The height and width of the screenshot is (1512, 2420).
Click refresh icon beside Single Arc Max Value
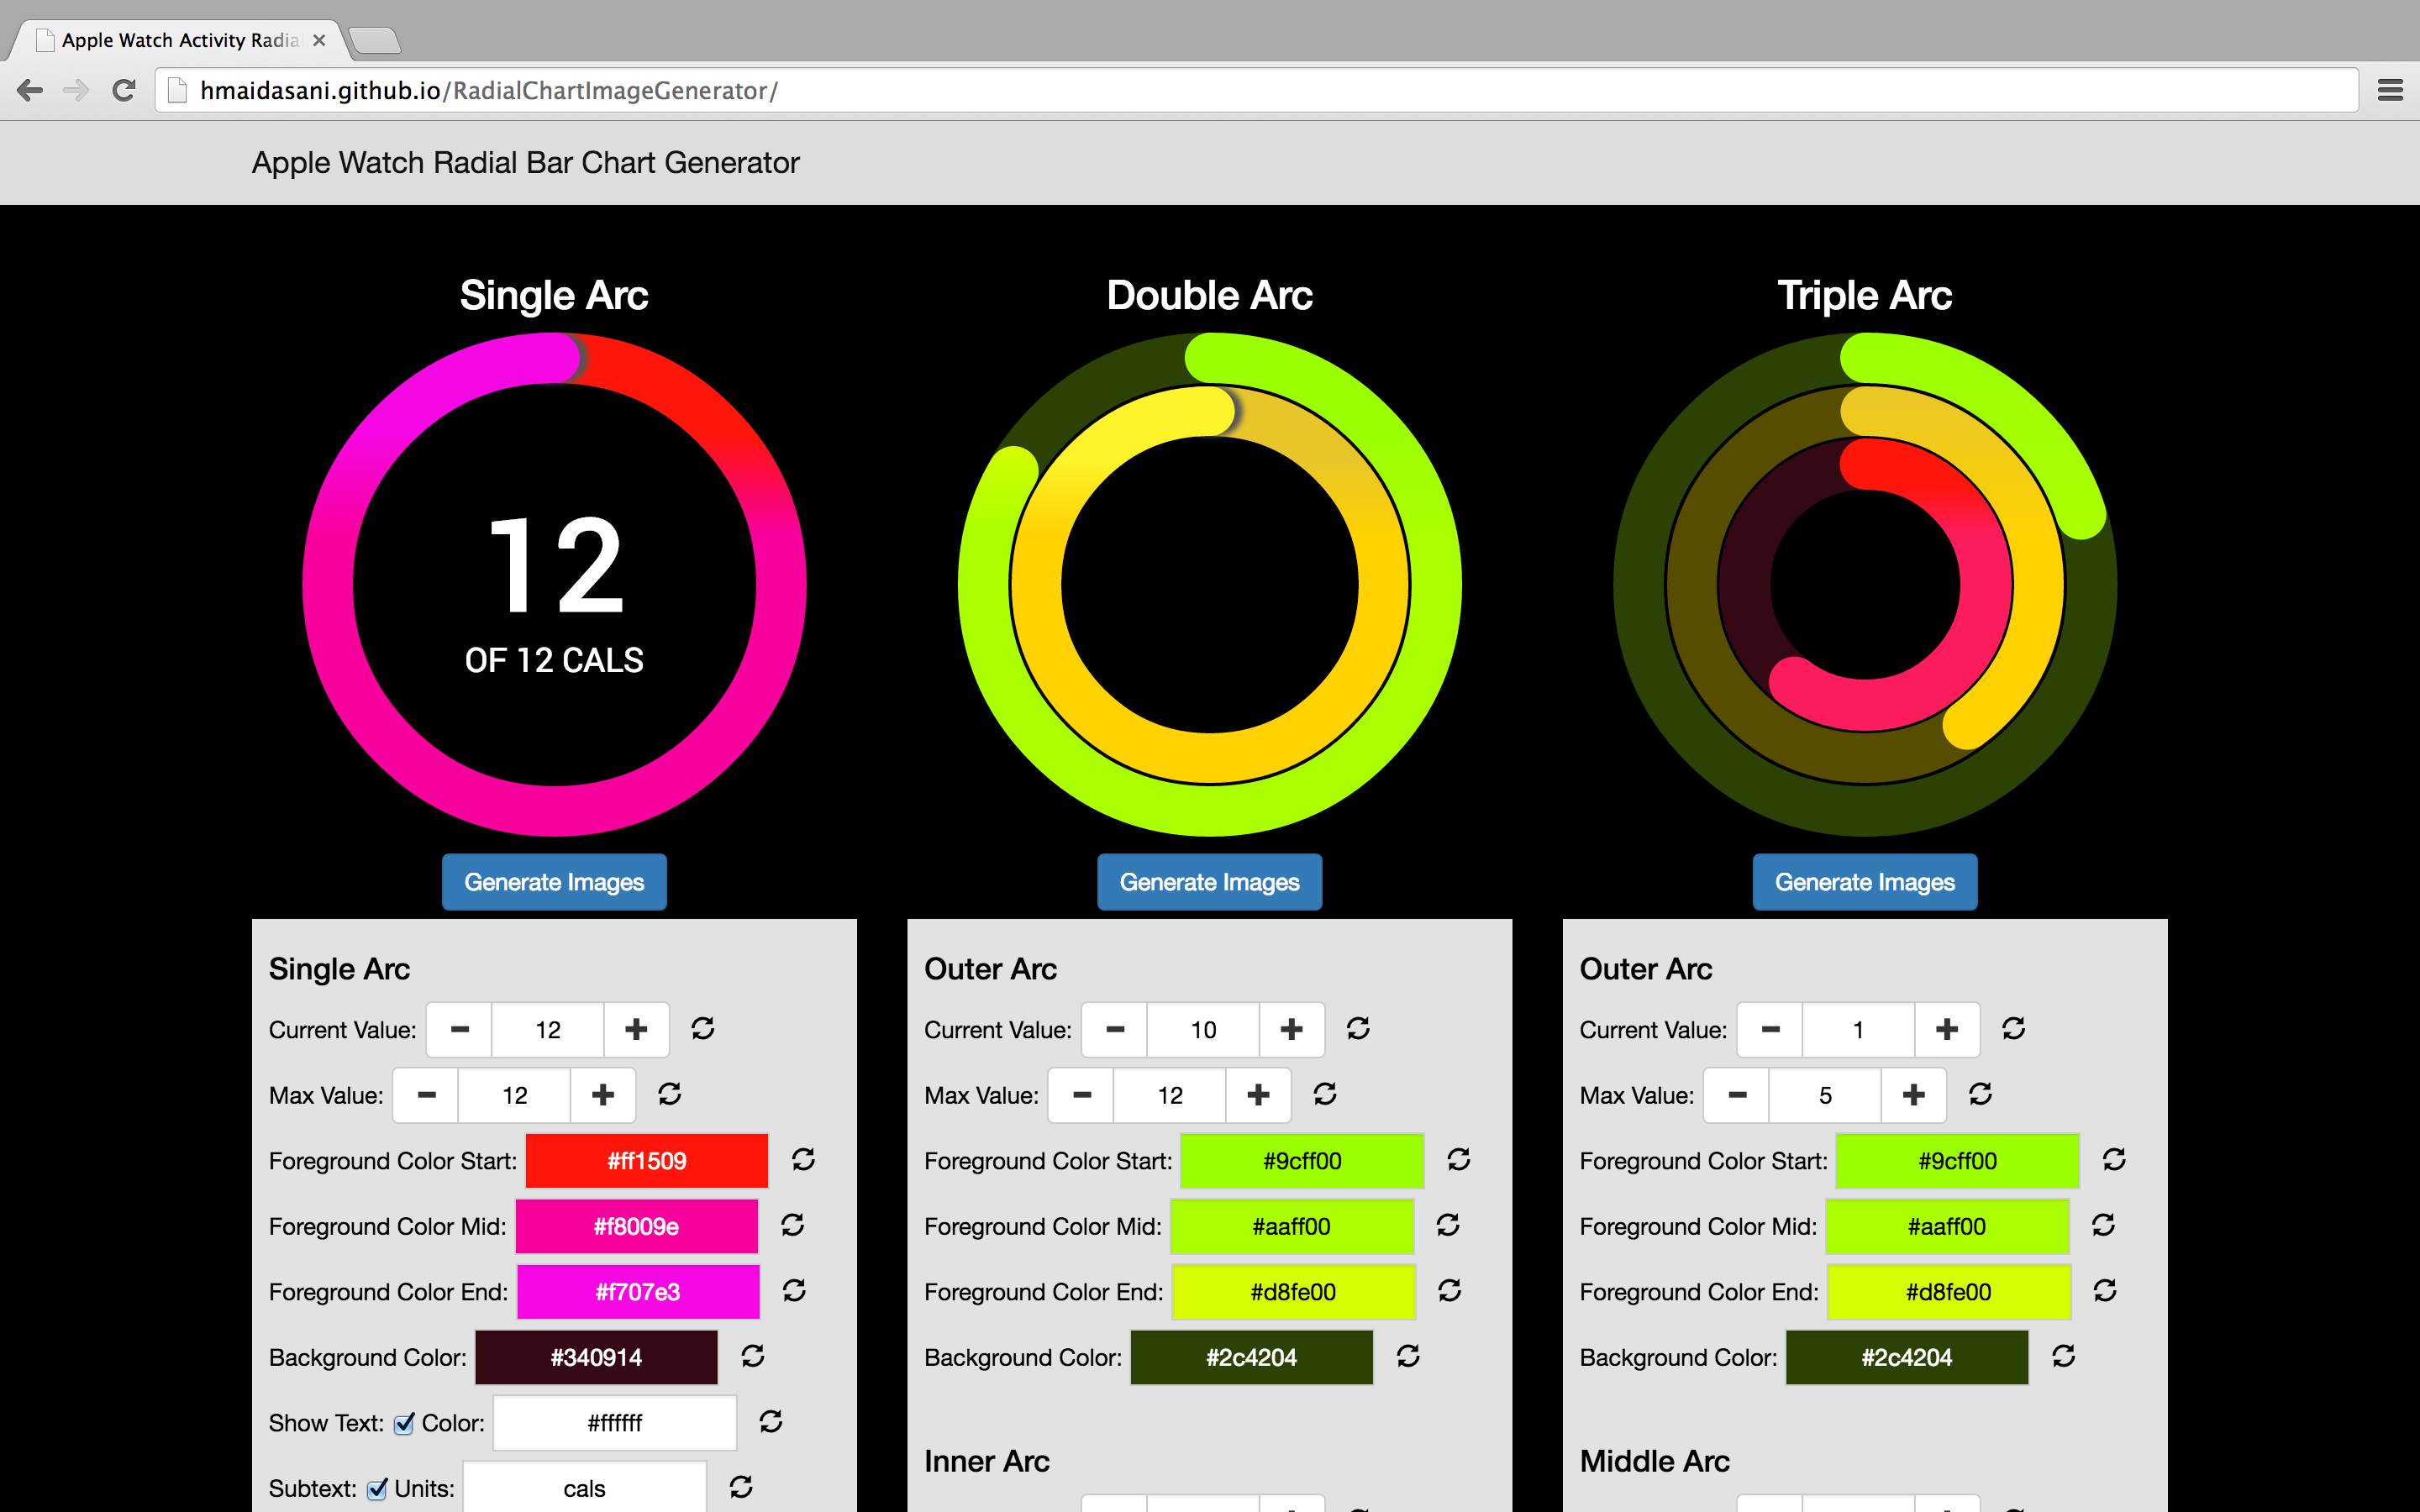pos(669,1094)
